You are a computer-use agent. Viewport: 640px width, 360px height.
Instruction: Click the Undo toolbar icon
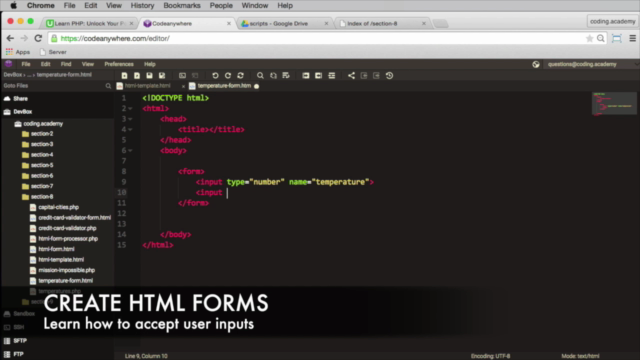pyautogui.click(x=215, y=76)
